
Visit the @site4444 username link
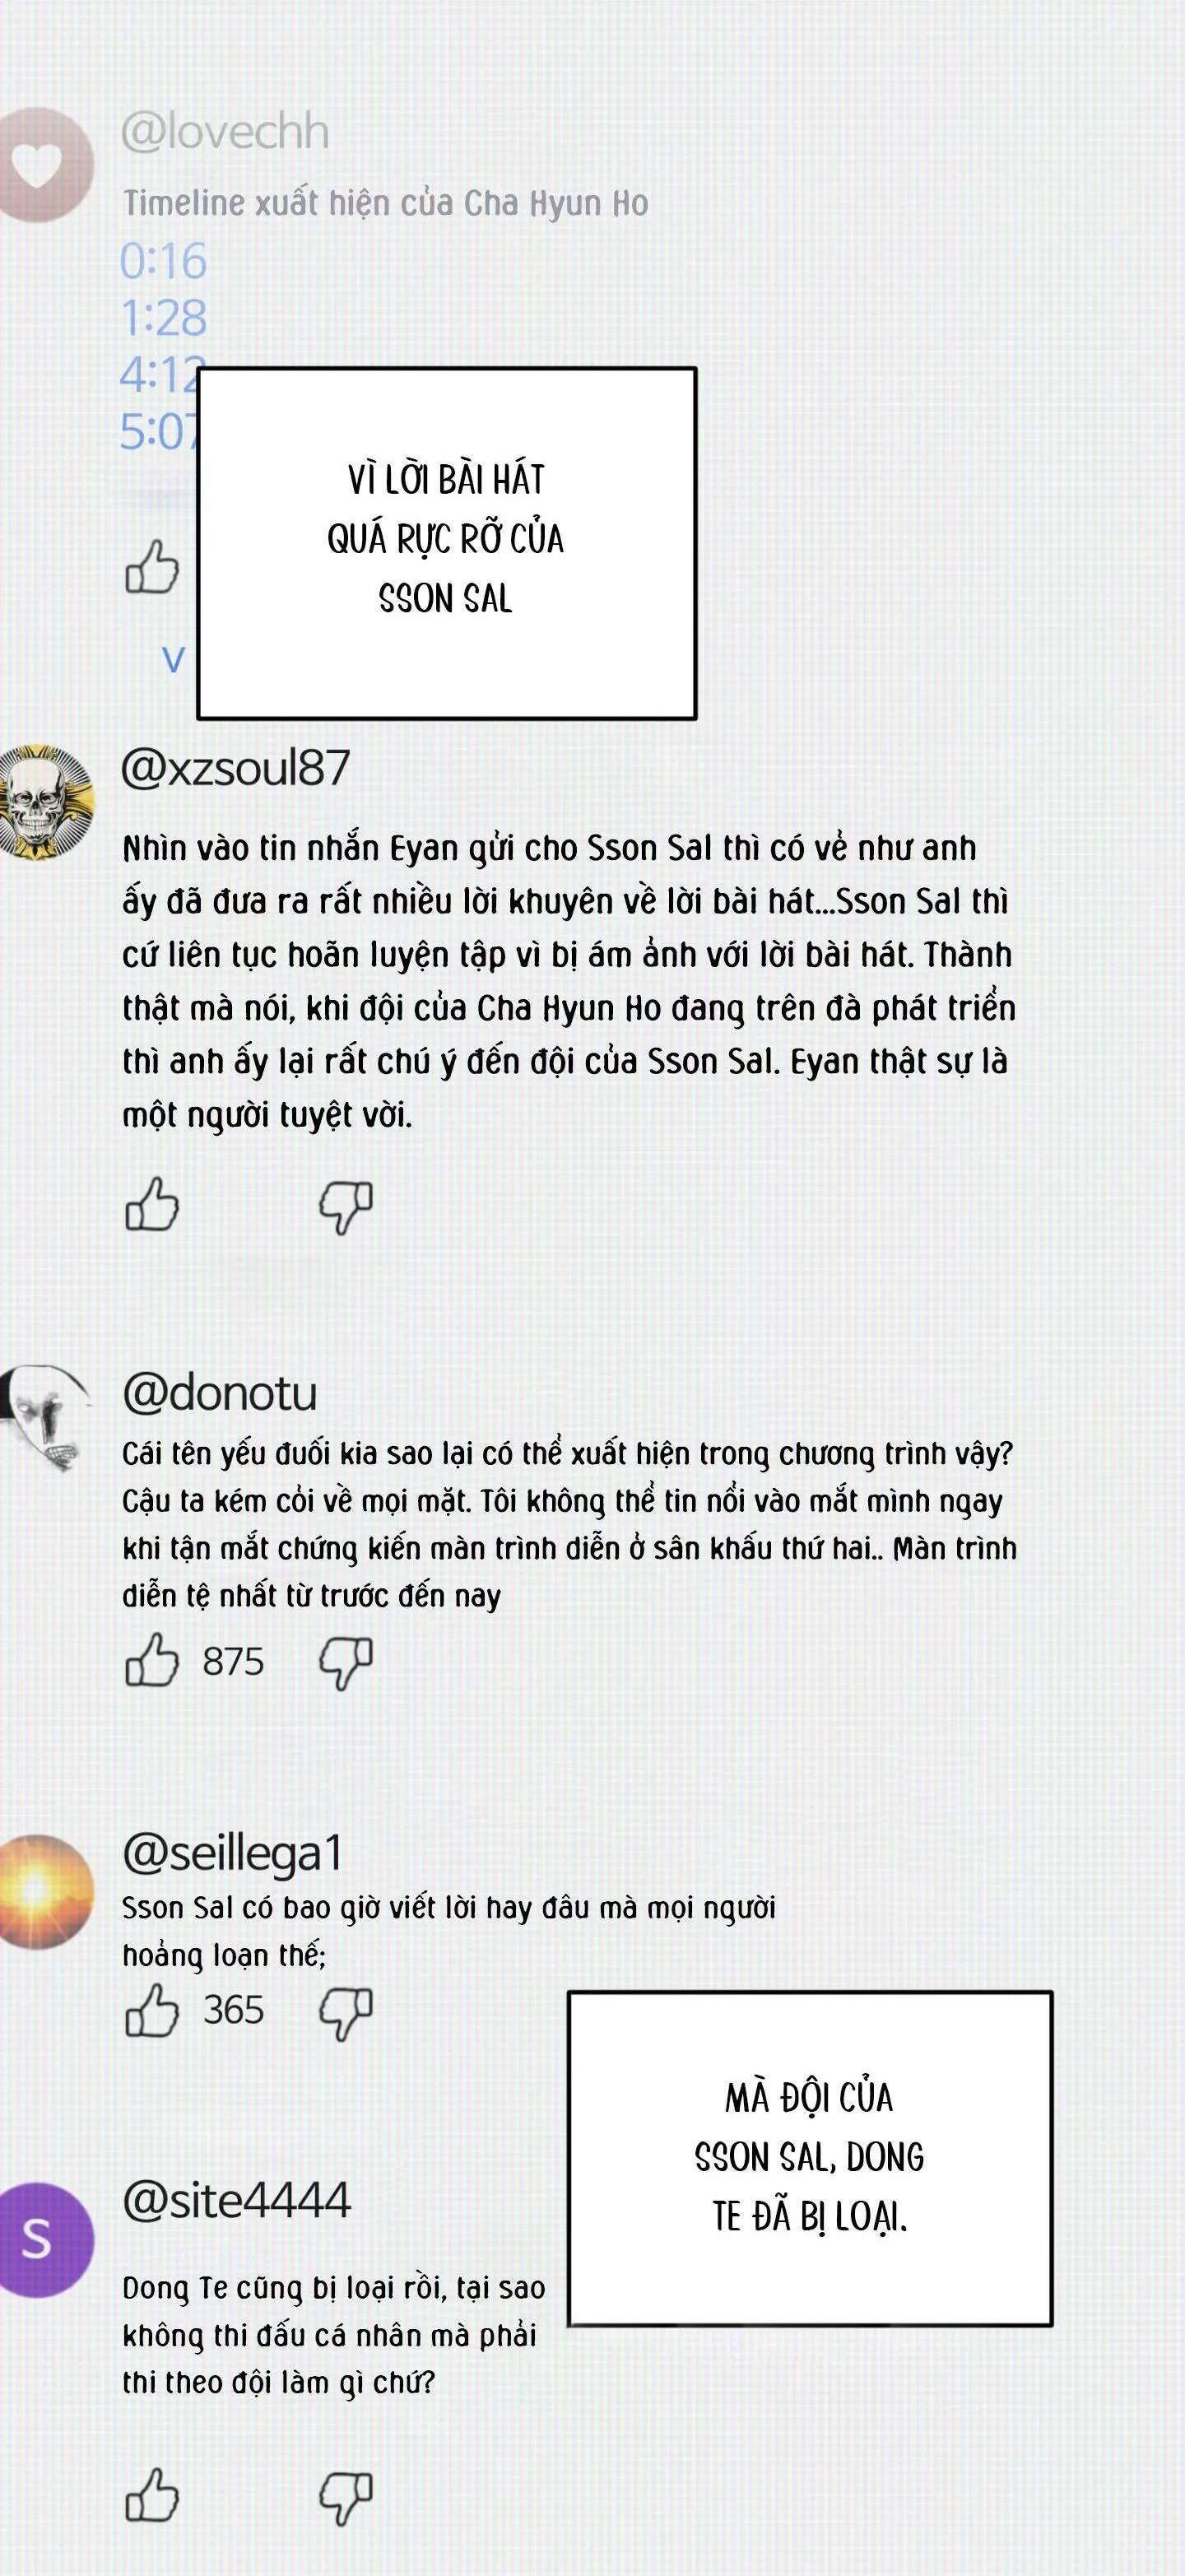click(236, 2200)
